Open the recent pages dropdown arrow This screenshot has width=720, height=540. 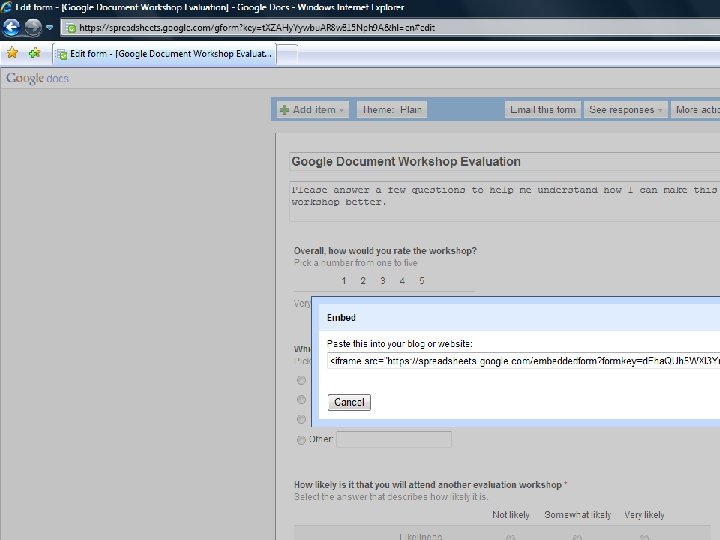click(49, 28)
